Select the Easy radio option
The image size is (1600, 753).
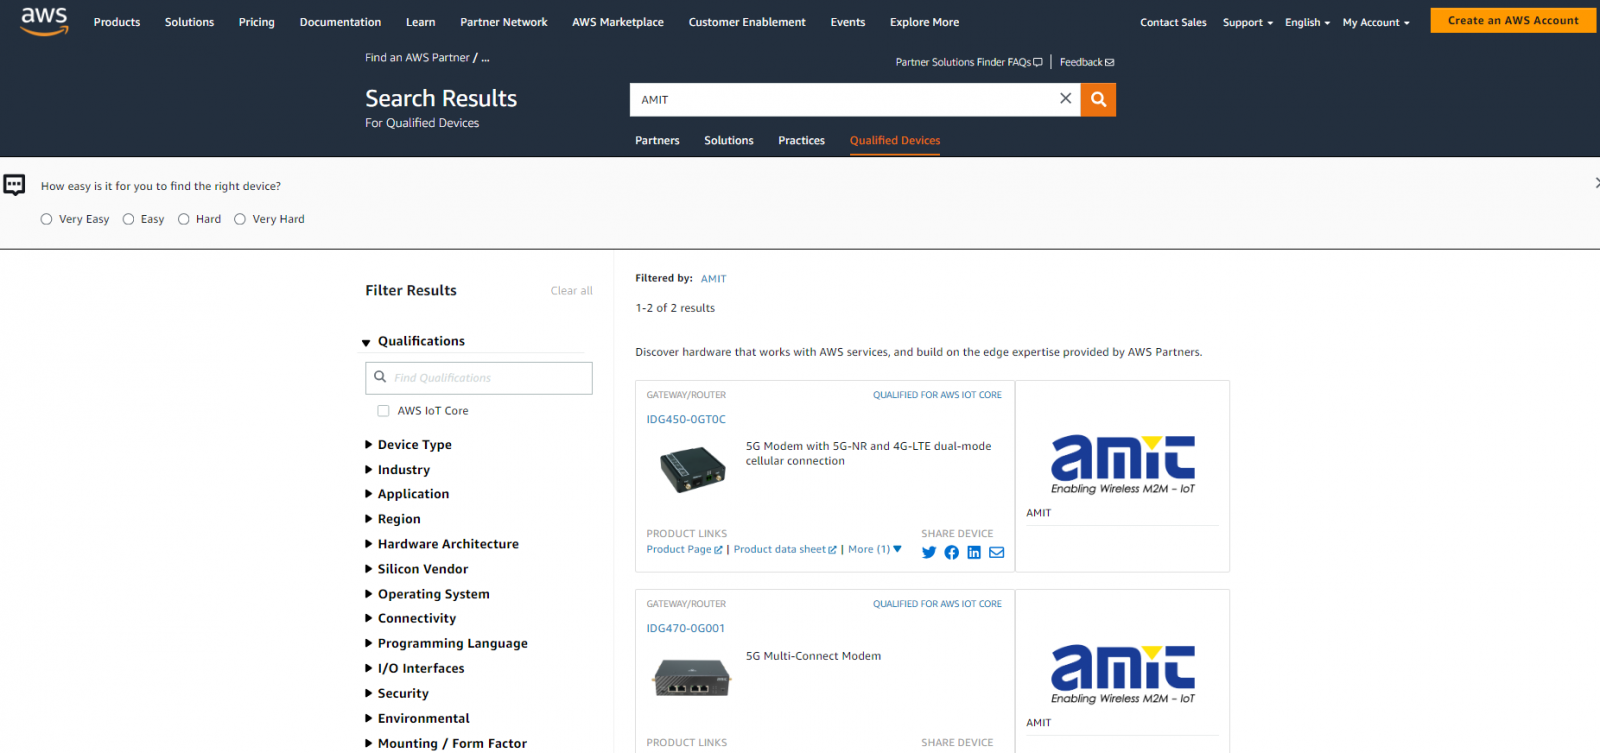tap(128, 219)
